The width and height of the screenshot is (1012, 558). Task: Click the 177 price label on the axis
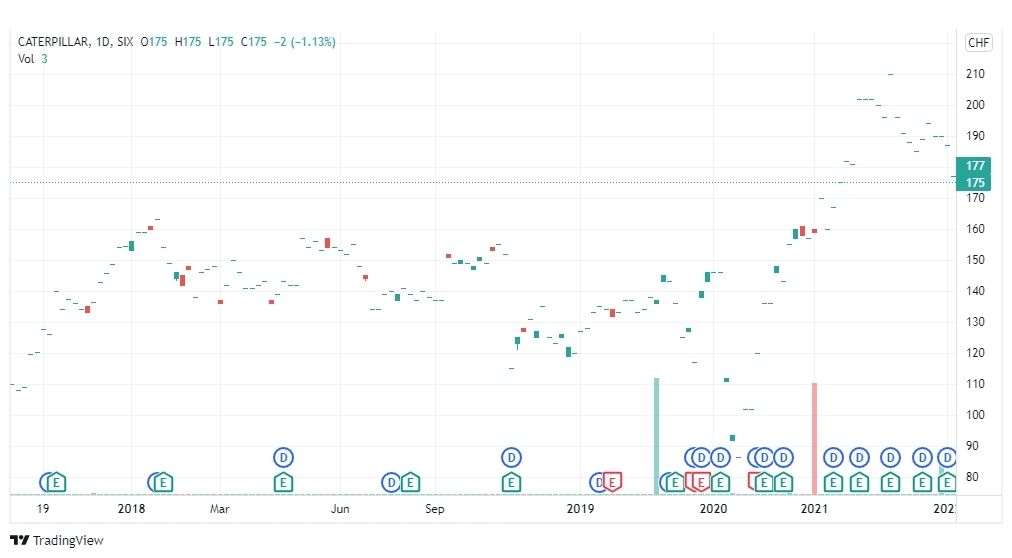pyautogui.click(x=973, y=166)
